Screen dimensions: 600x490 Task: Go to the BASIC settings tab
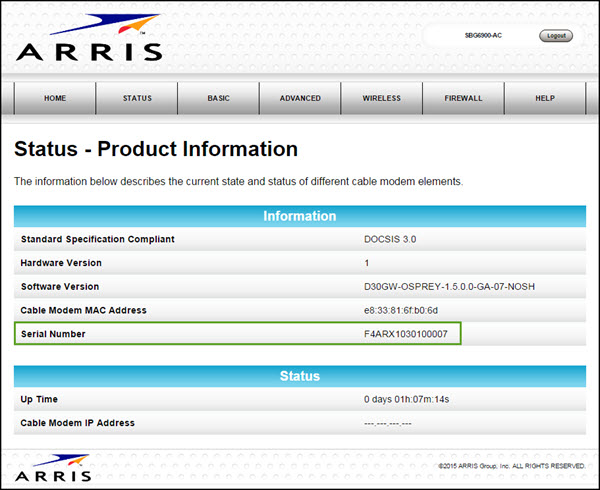tap(218, 98)
